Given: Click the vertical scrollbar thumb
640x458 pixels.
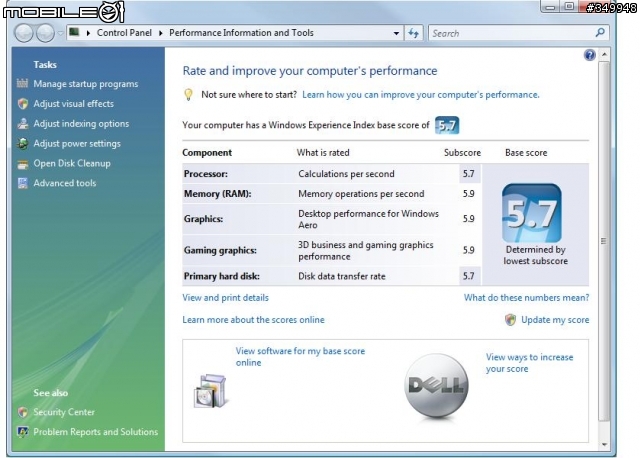Looking at the screenshot, I should coord(604,241).
